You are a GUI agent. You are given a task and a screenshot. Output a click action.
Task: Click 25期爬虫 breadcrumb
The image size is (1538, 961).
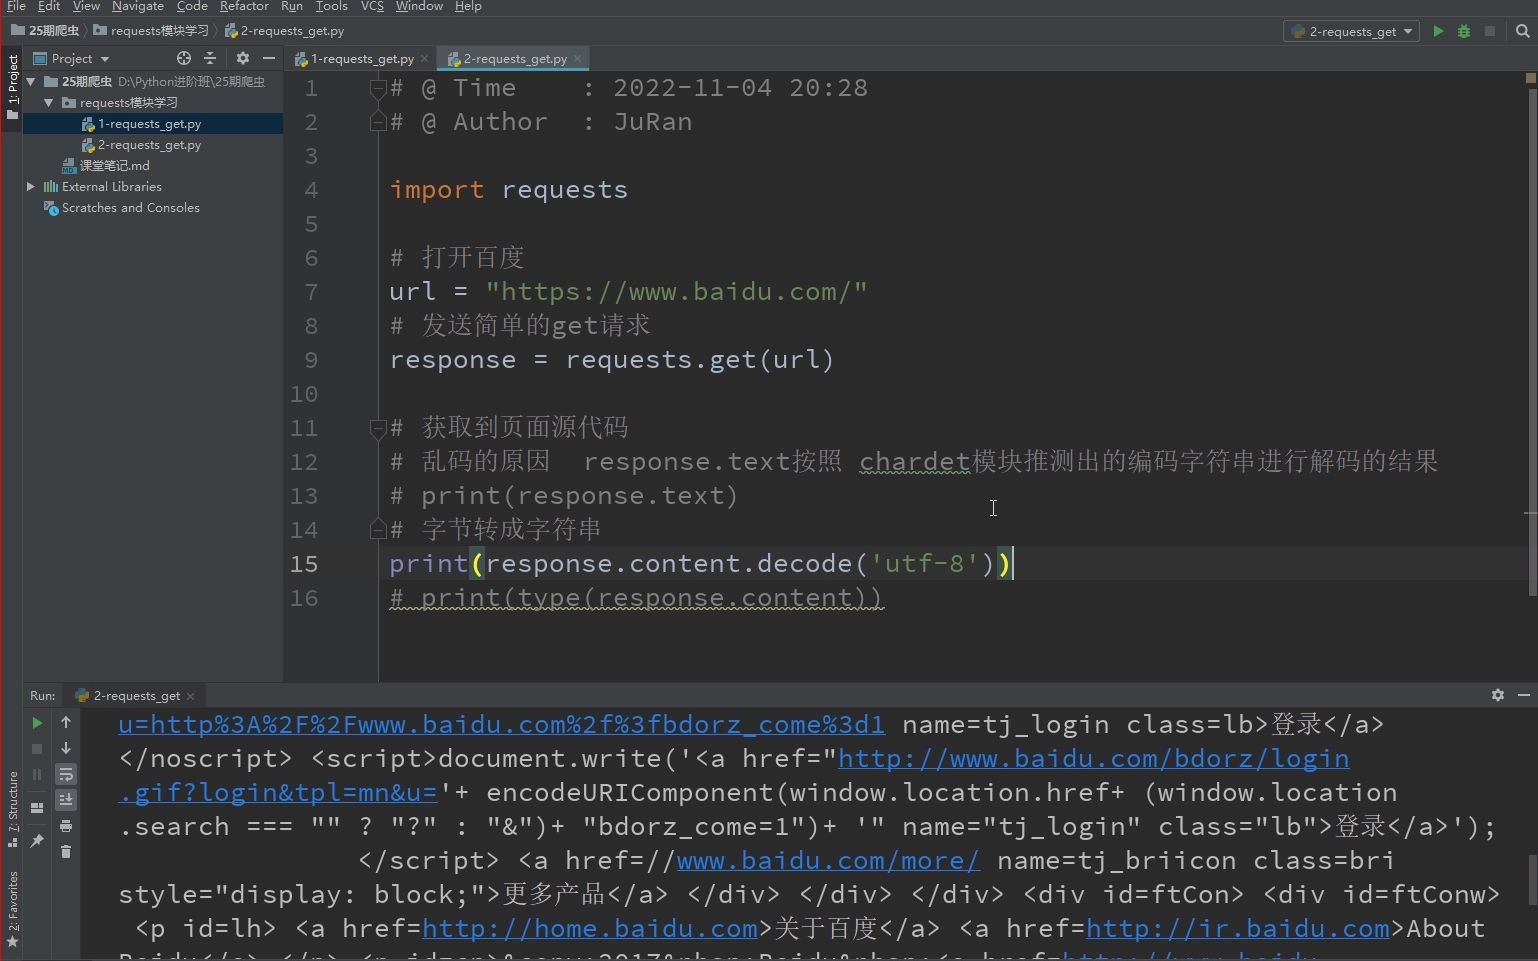pos(45,31)
